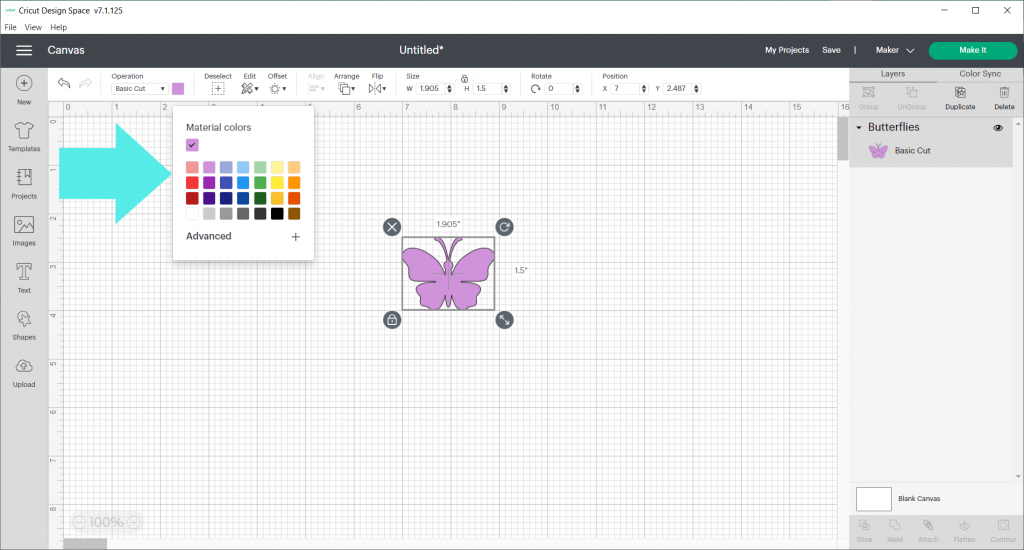Screen dimensions: 1024x550
Task: Click the X position input field
Action: (625, 89)
